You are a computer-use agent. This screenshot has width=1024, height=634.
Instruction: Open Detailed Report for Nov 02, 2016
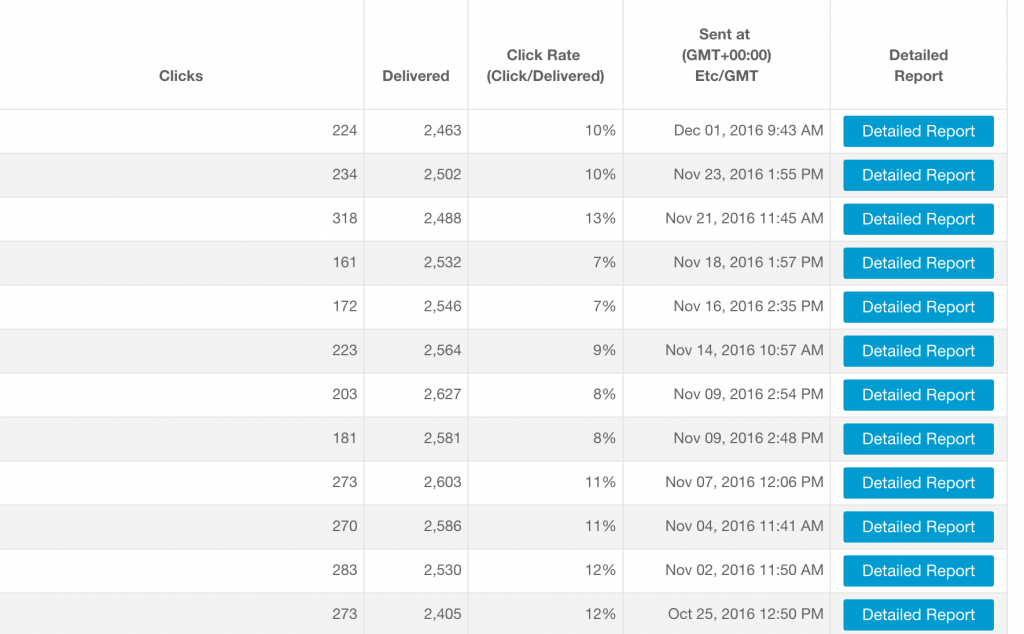(918, 571)
